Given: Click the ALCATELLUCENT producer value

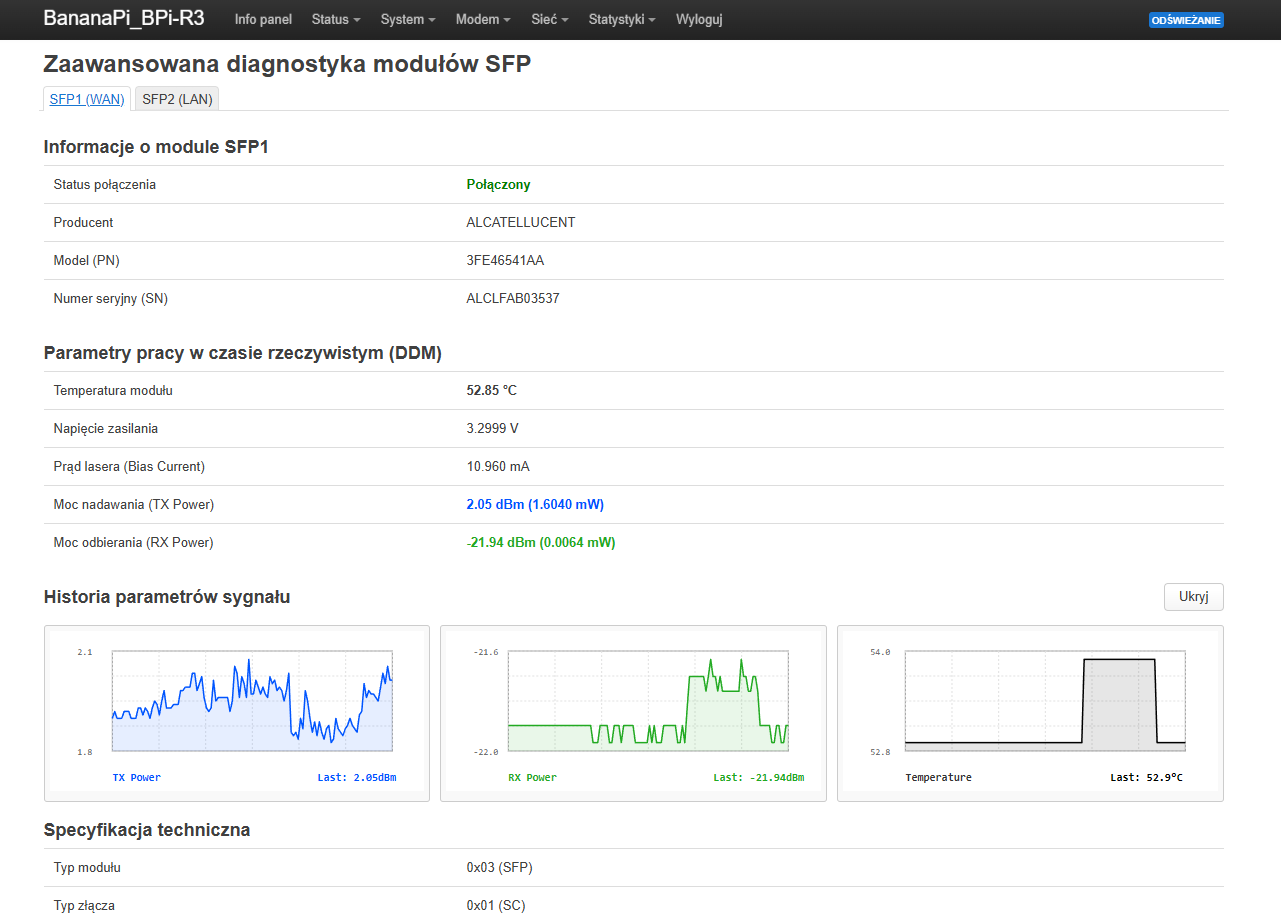Looking at the screenshot, I should pos(521,223).
